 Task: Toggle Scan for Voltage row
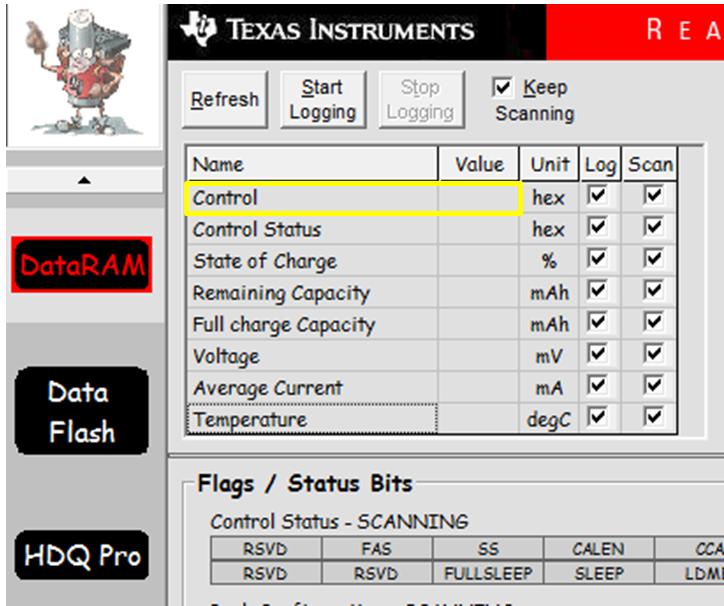[653, 353]
